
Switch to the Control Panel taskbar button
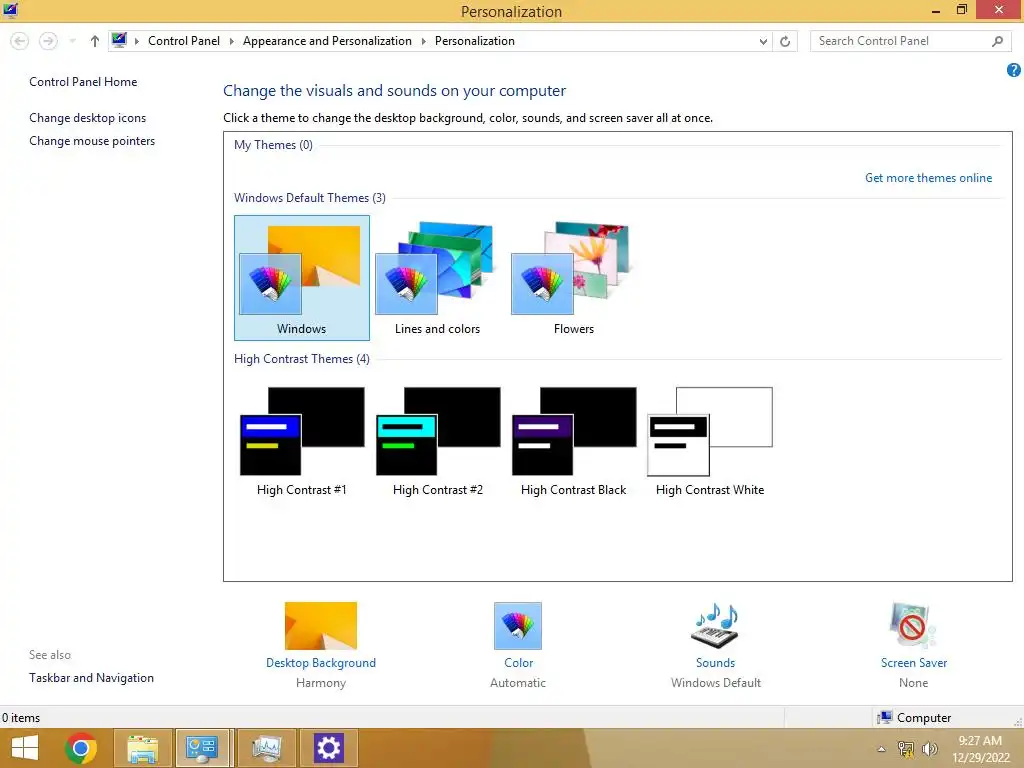(202, 748)
